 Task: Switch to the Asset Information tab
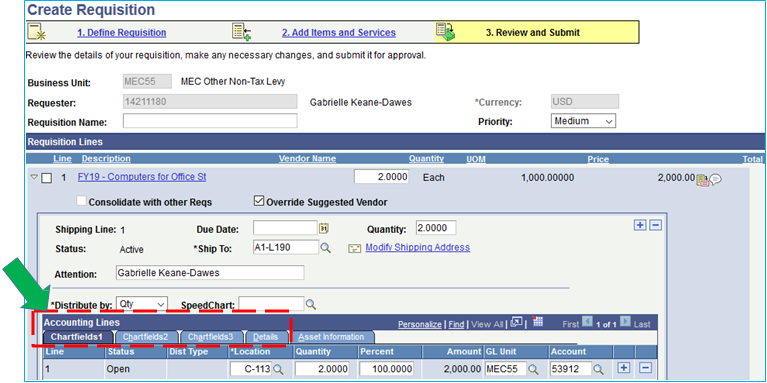pyautogui.click(x=331, y=337)
